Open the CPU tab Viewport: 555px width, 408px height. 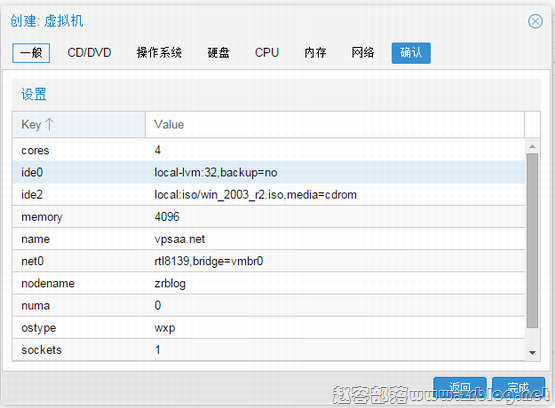[267, 53]
